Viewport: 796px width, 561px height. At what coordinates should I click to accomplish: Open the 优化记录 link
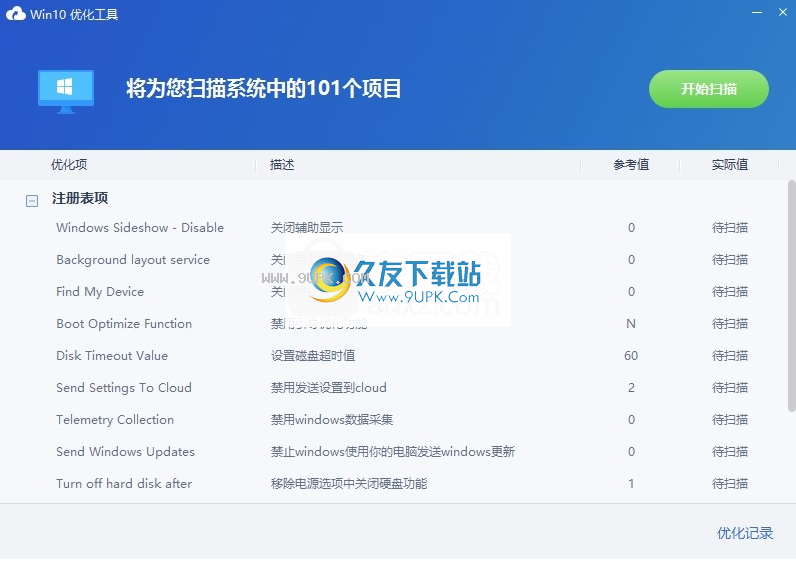pos(745,533)
